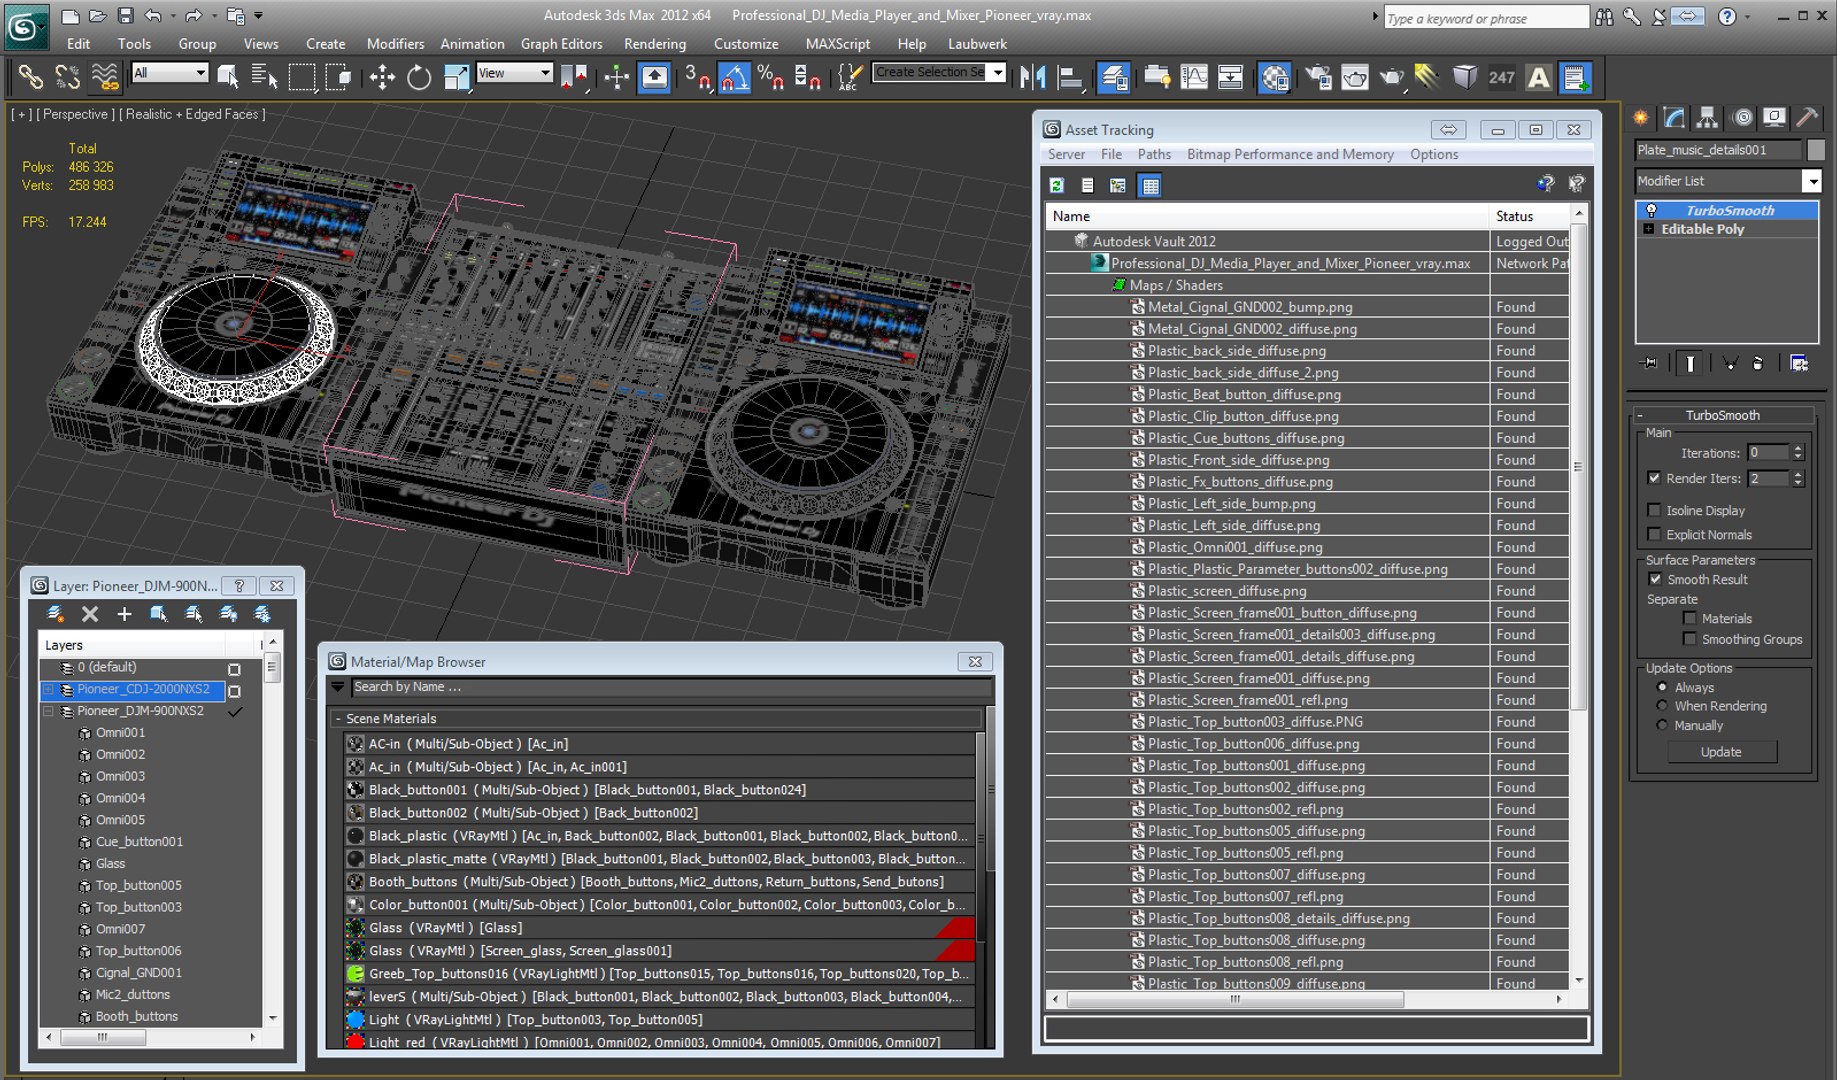The width and height of the screenshot is (1837, 1080).
Task: Click the Update button in TurboSmooth
Action: click(x=1721, y=752)
